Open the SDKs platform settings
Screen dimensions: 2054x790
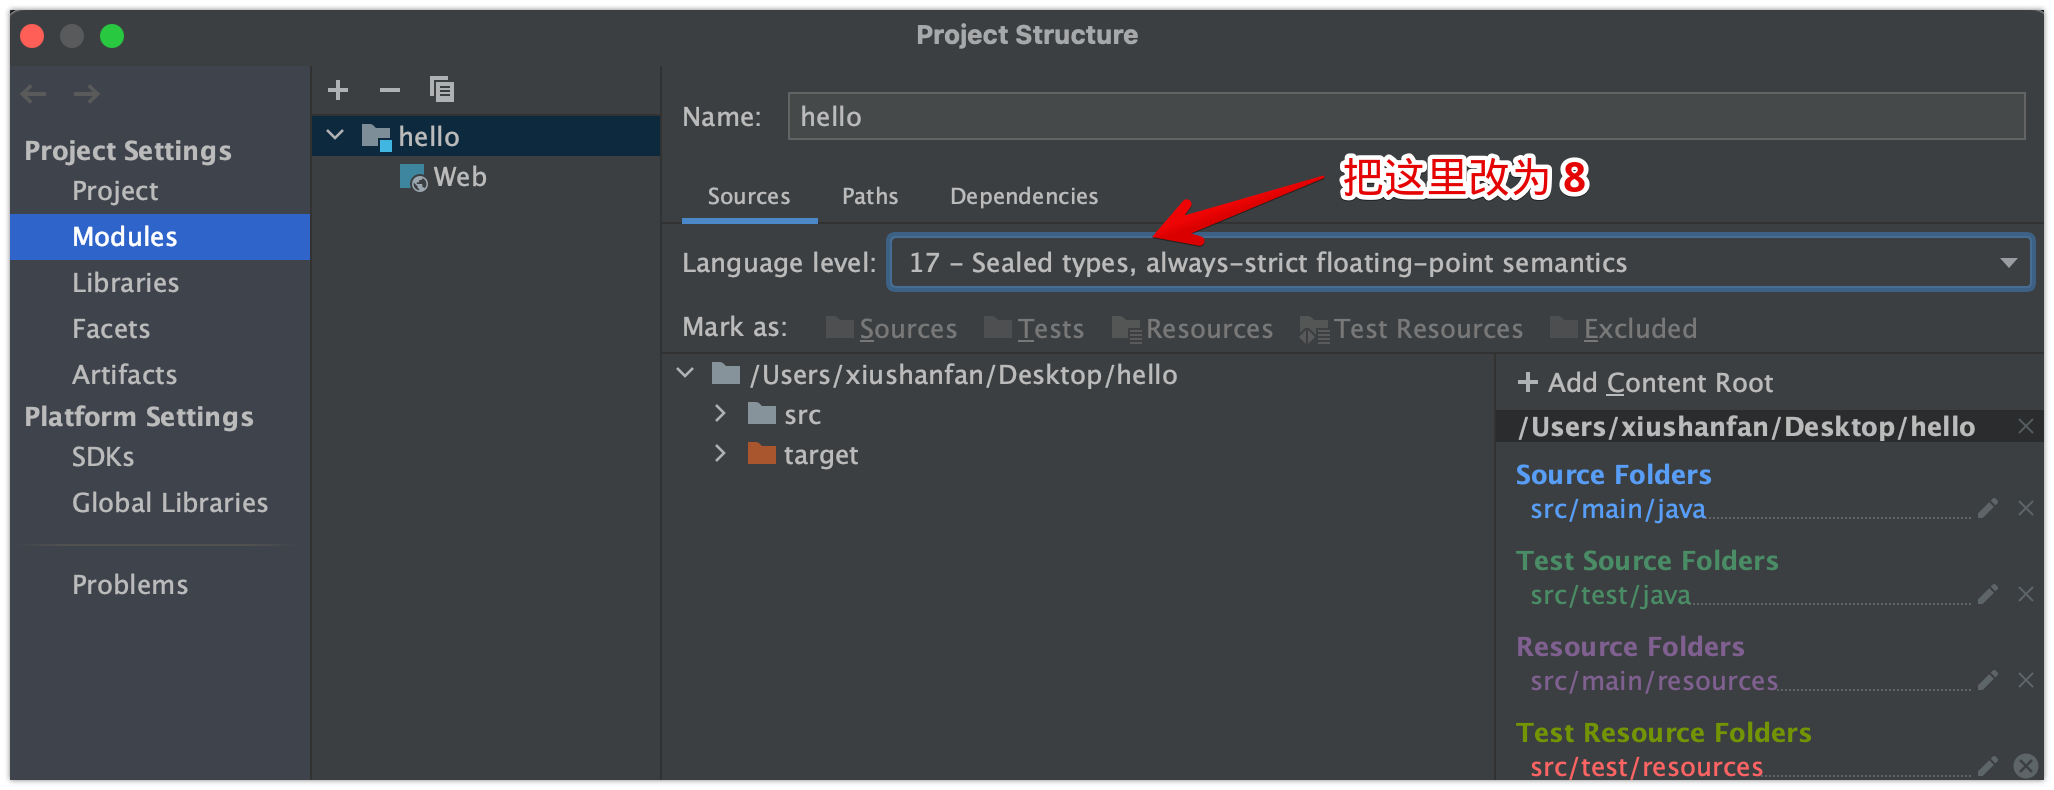pyautogui.click(x=103, y=457)
